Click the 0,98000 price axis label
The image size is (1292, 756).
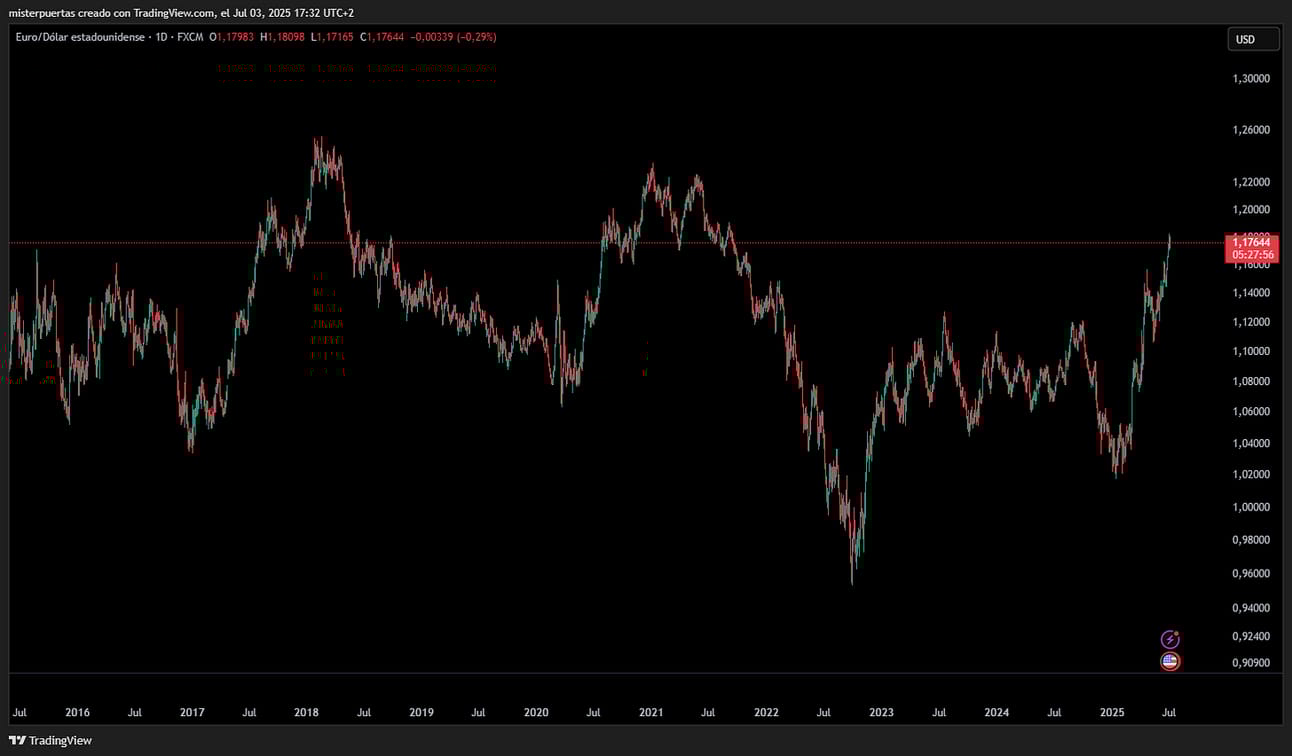(x=1250, y=540)
